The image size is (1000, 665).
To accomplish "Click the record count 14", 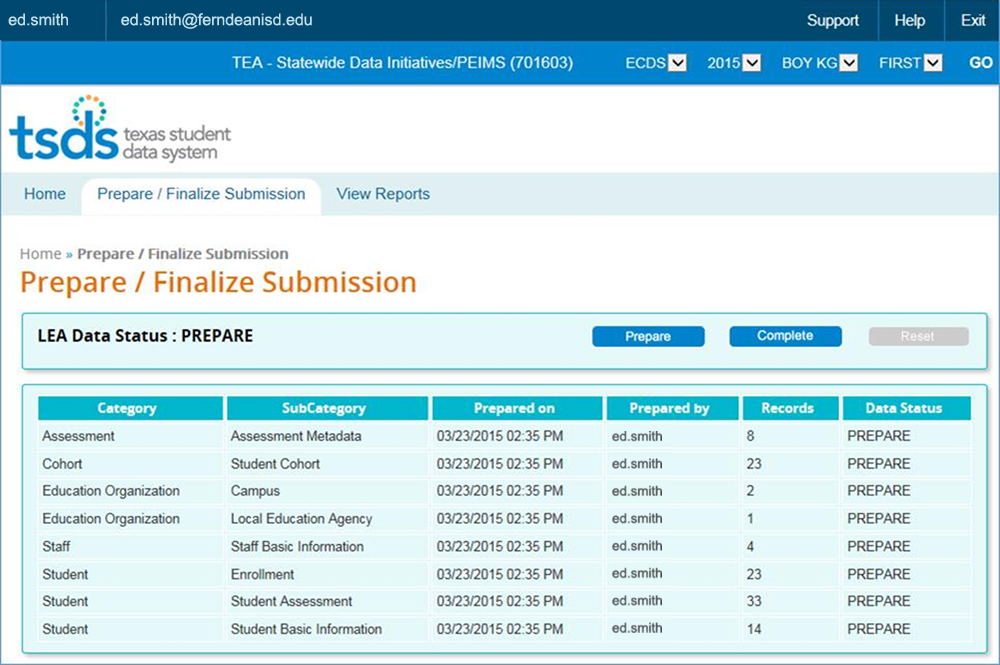I will coord(754,629).
